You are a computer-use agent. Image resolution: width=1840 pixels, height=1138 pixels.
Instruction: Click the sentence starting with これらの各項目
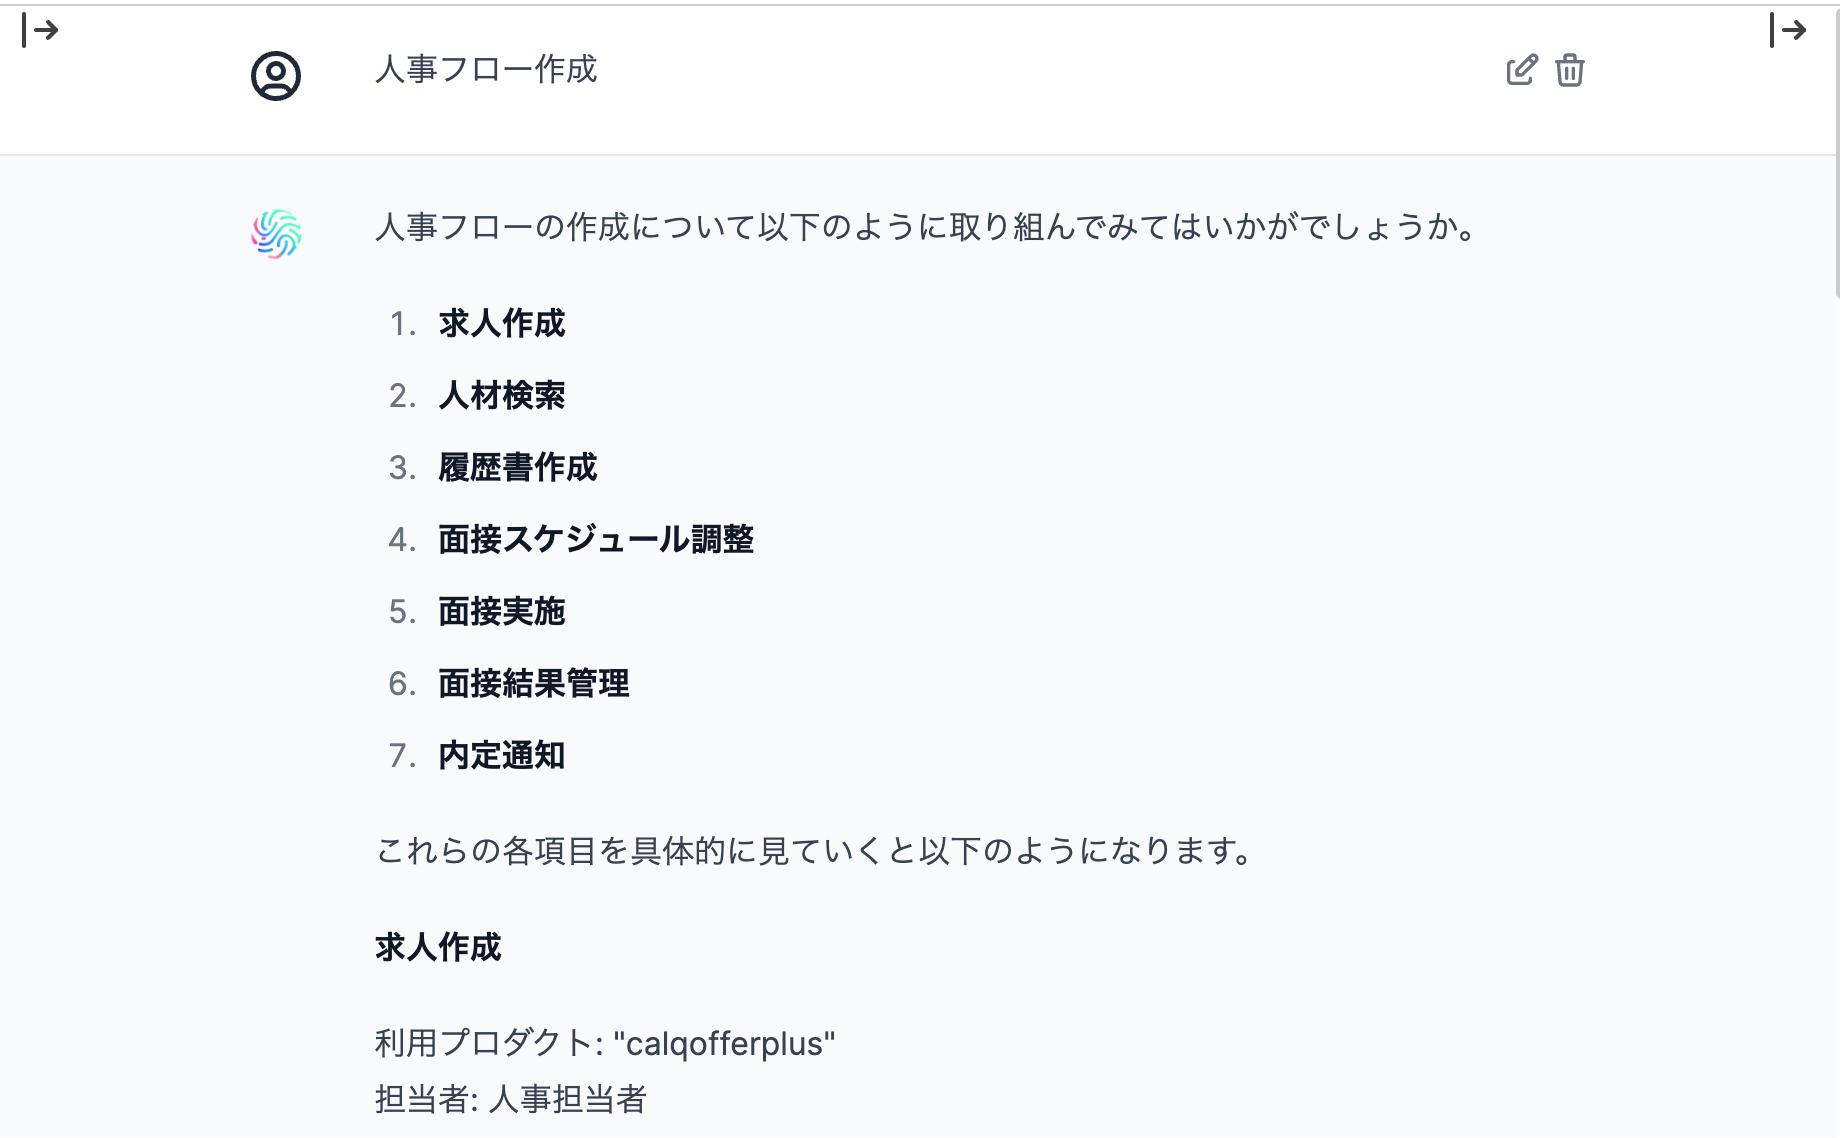(x=815, y=851)
